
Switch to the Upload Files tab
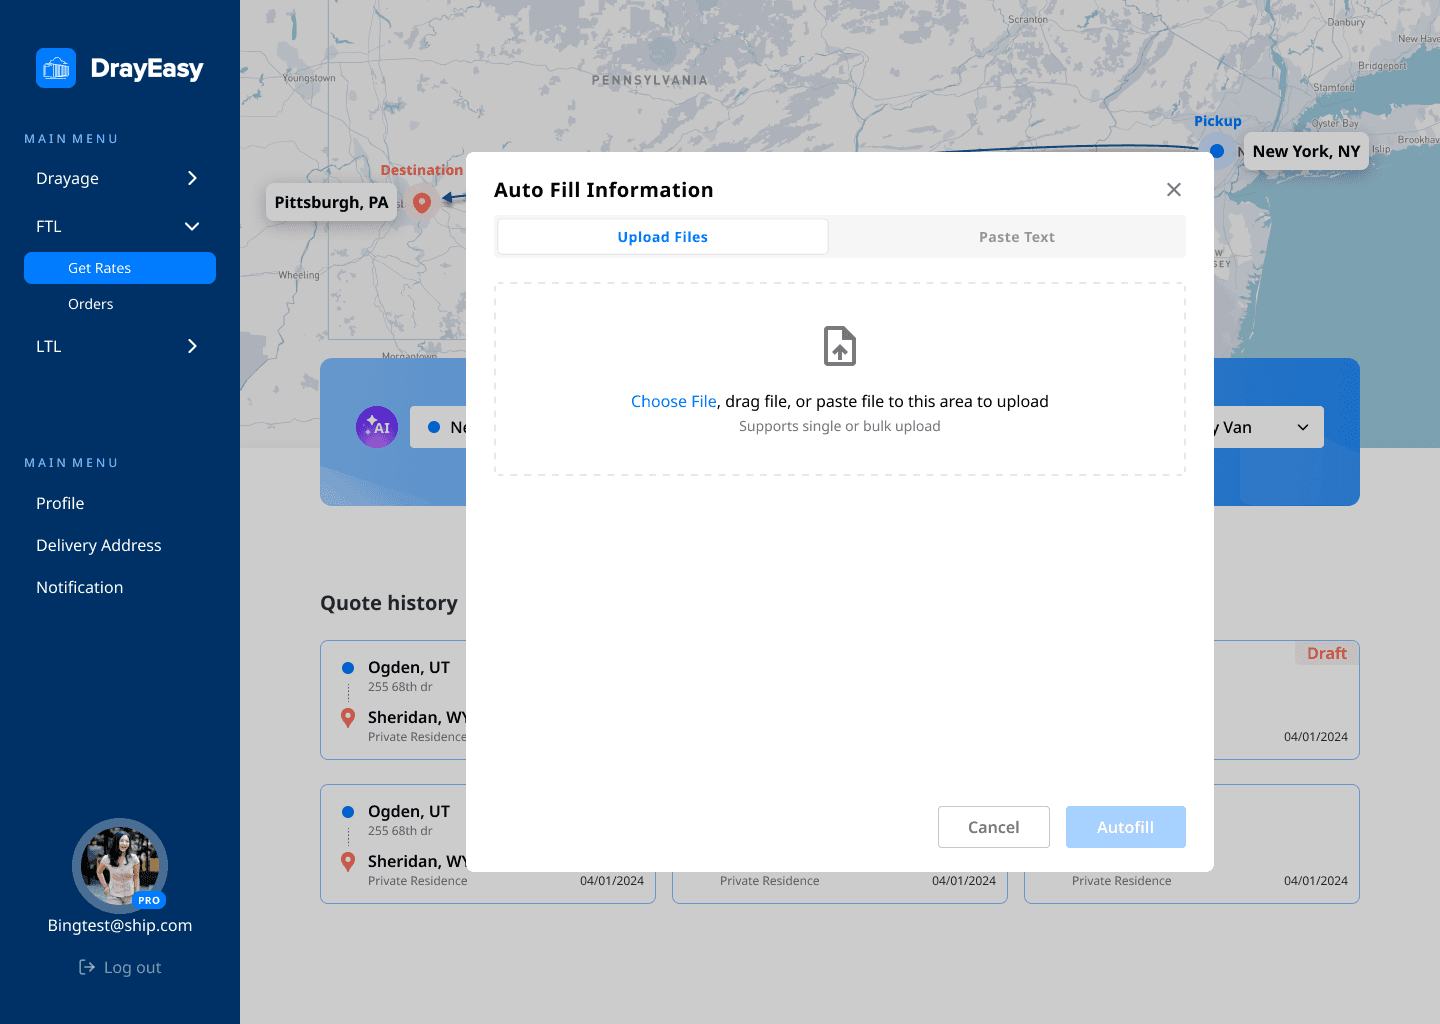663,237
